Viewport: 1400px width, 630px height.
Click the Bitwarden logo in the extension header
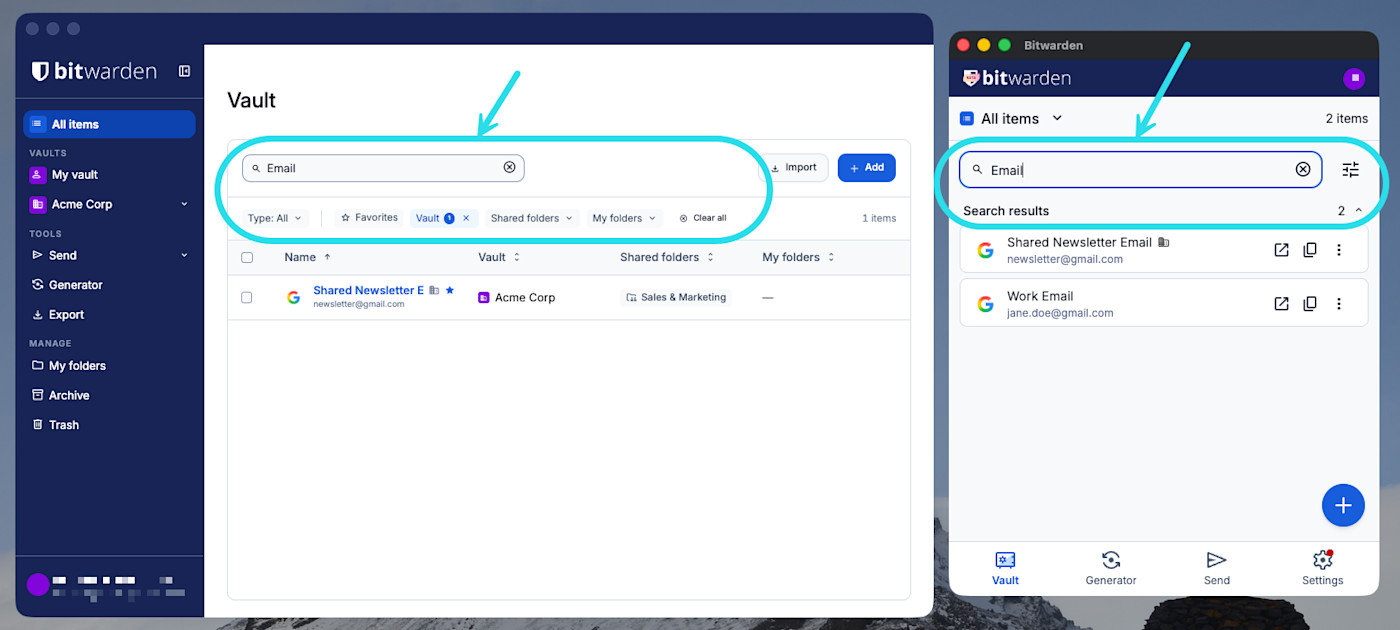point(1017,78)
